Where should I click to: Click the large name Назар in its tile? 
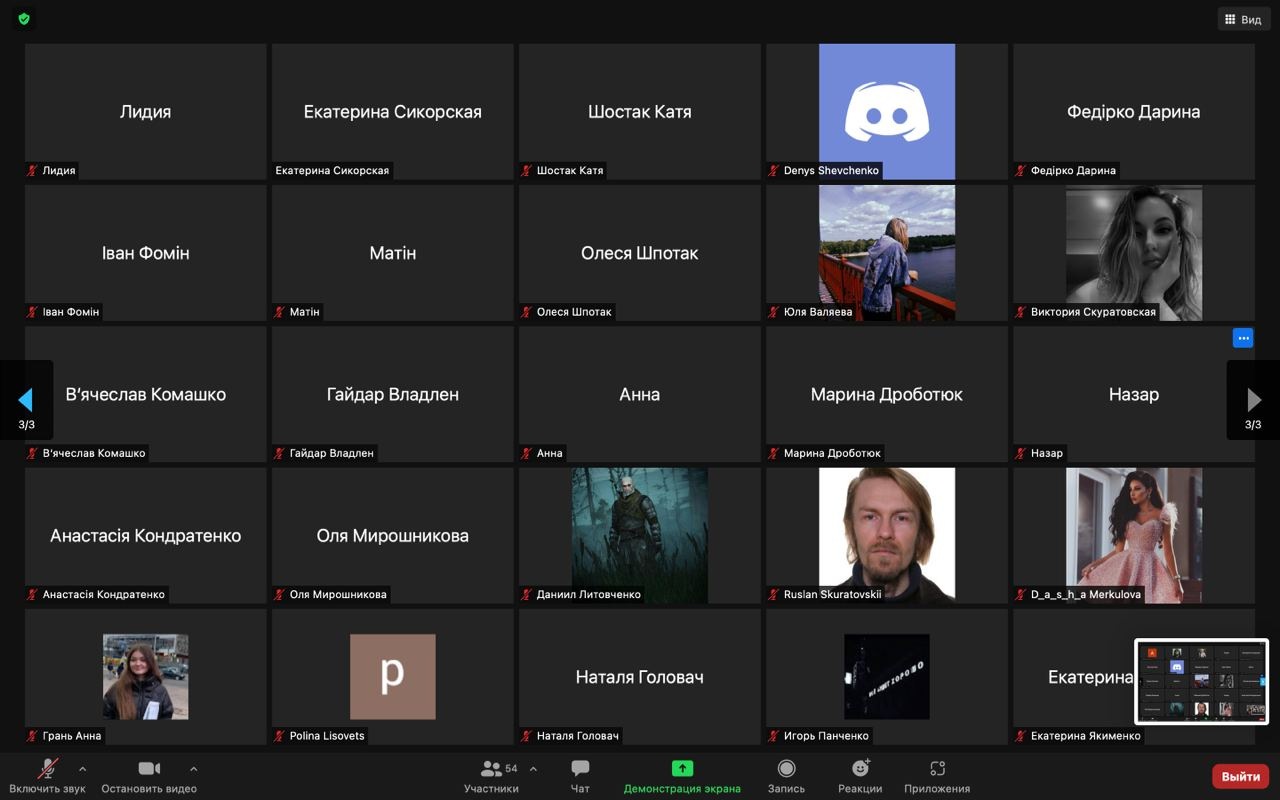[1134, 394]
